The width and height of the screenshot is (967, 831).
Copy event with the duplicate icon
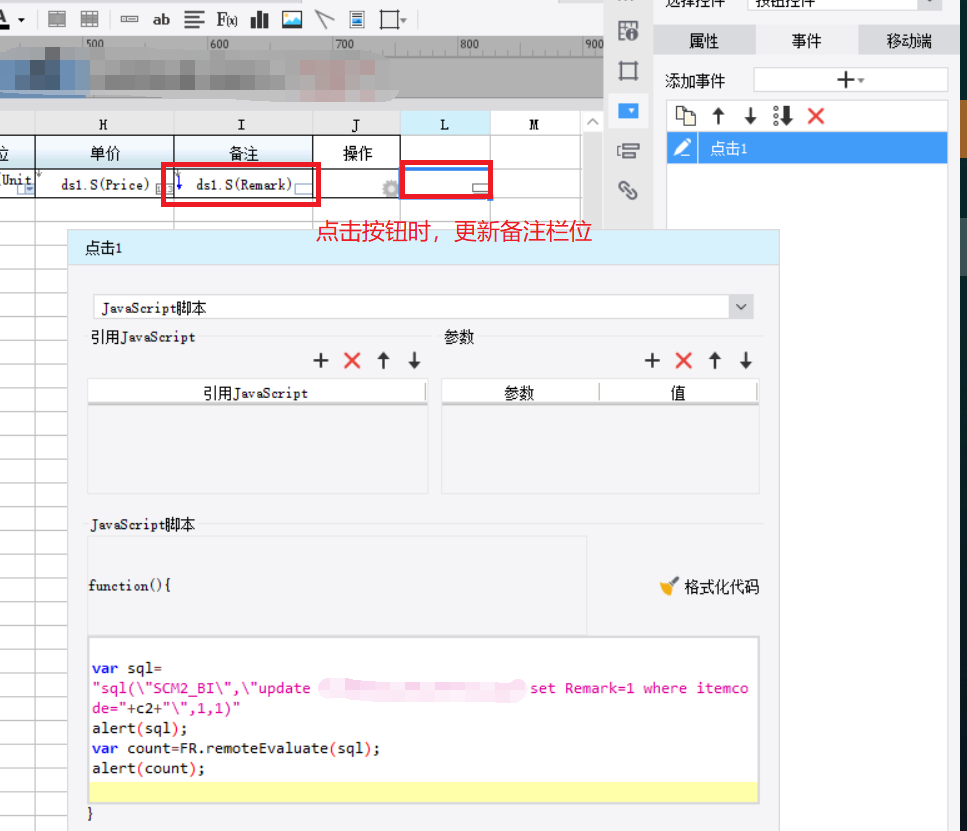click(x=685, y=115)
